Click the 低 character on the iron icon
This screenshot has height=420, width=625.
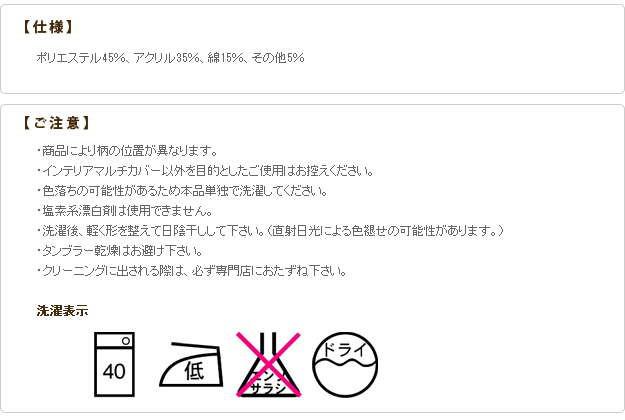[x=195, y=371]
